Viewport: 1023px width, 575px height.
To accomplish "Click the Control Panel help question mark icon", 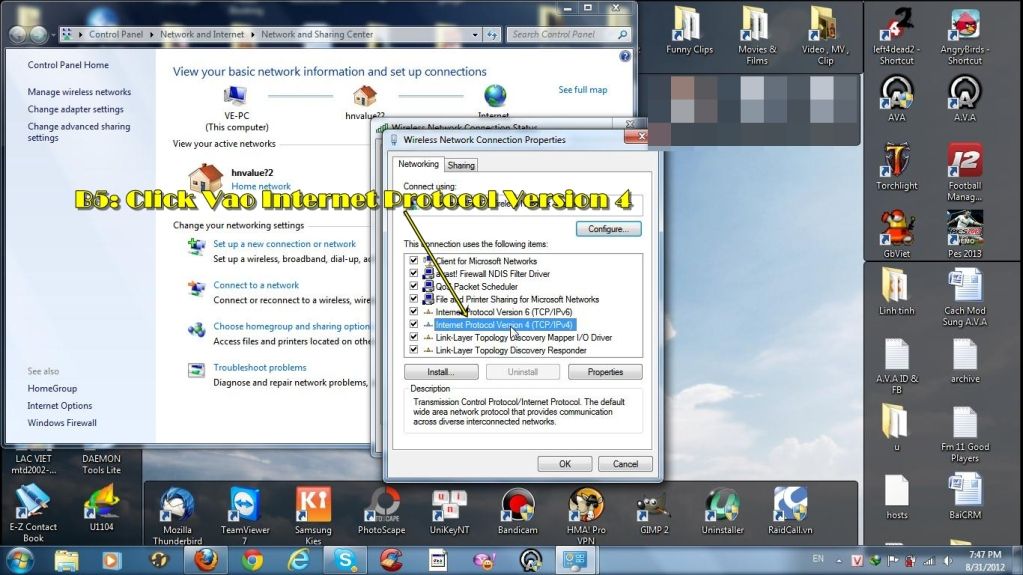I will (625, 57).
